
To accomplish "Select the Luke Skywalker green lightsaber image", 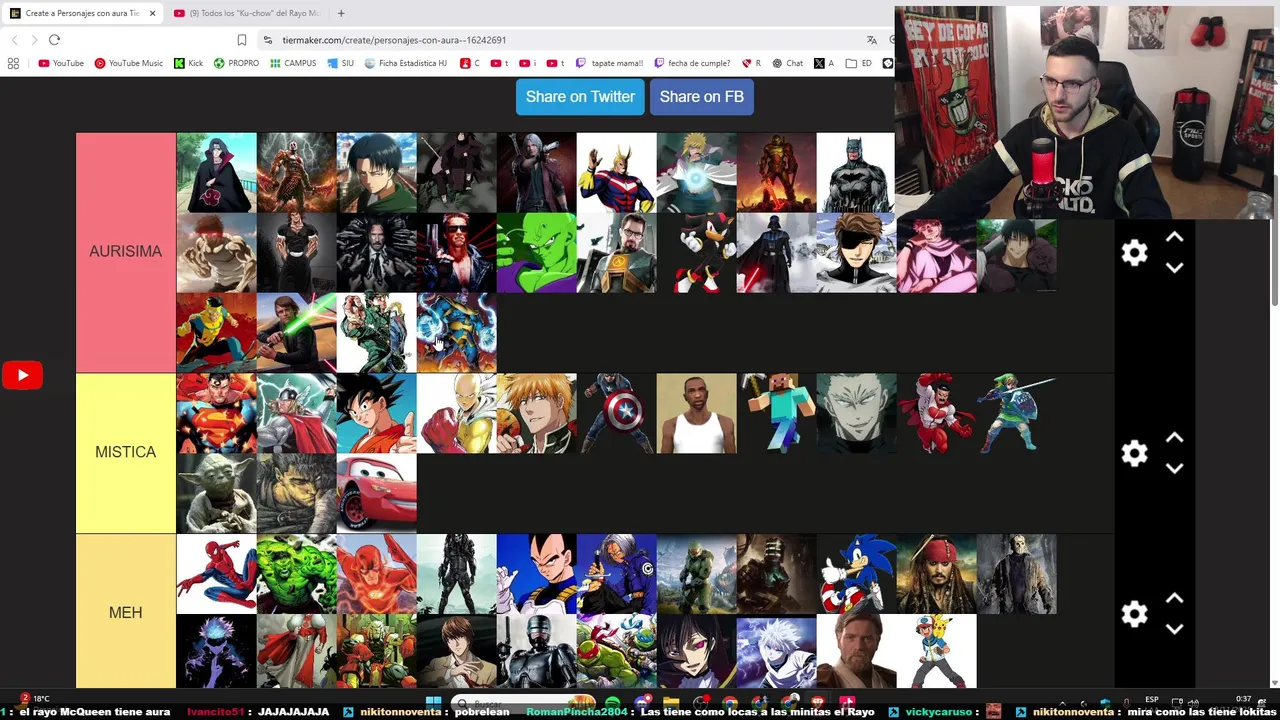I will click(296, 333).
